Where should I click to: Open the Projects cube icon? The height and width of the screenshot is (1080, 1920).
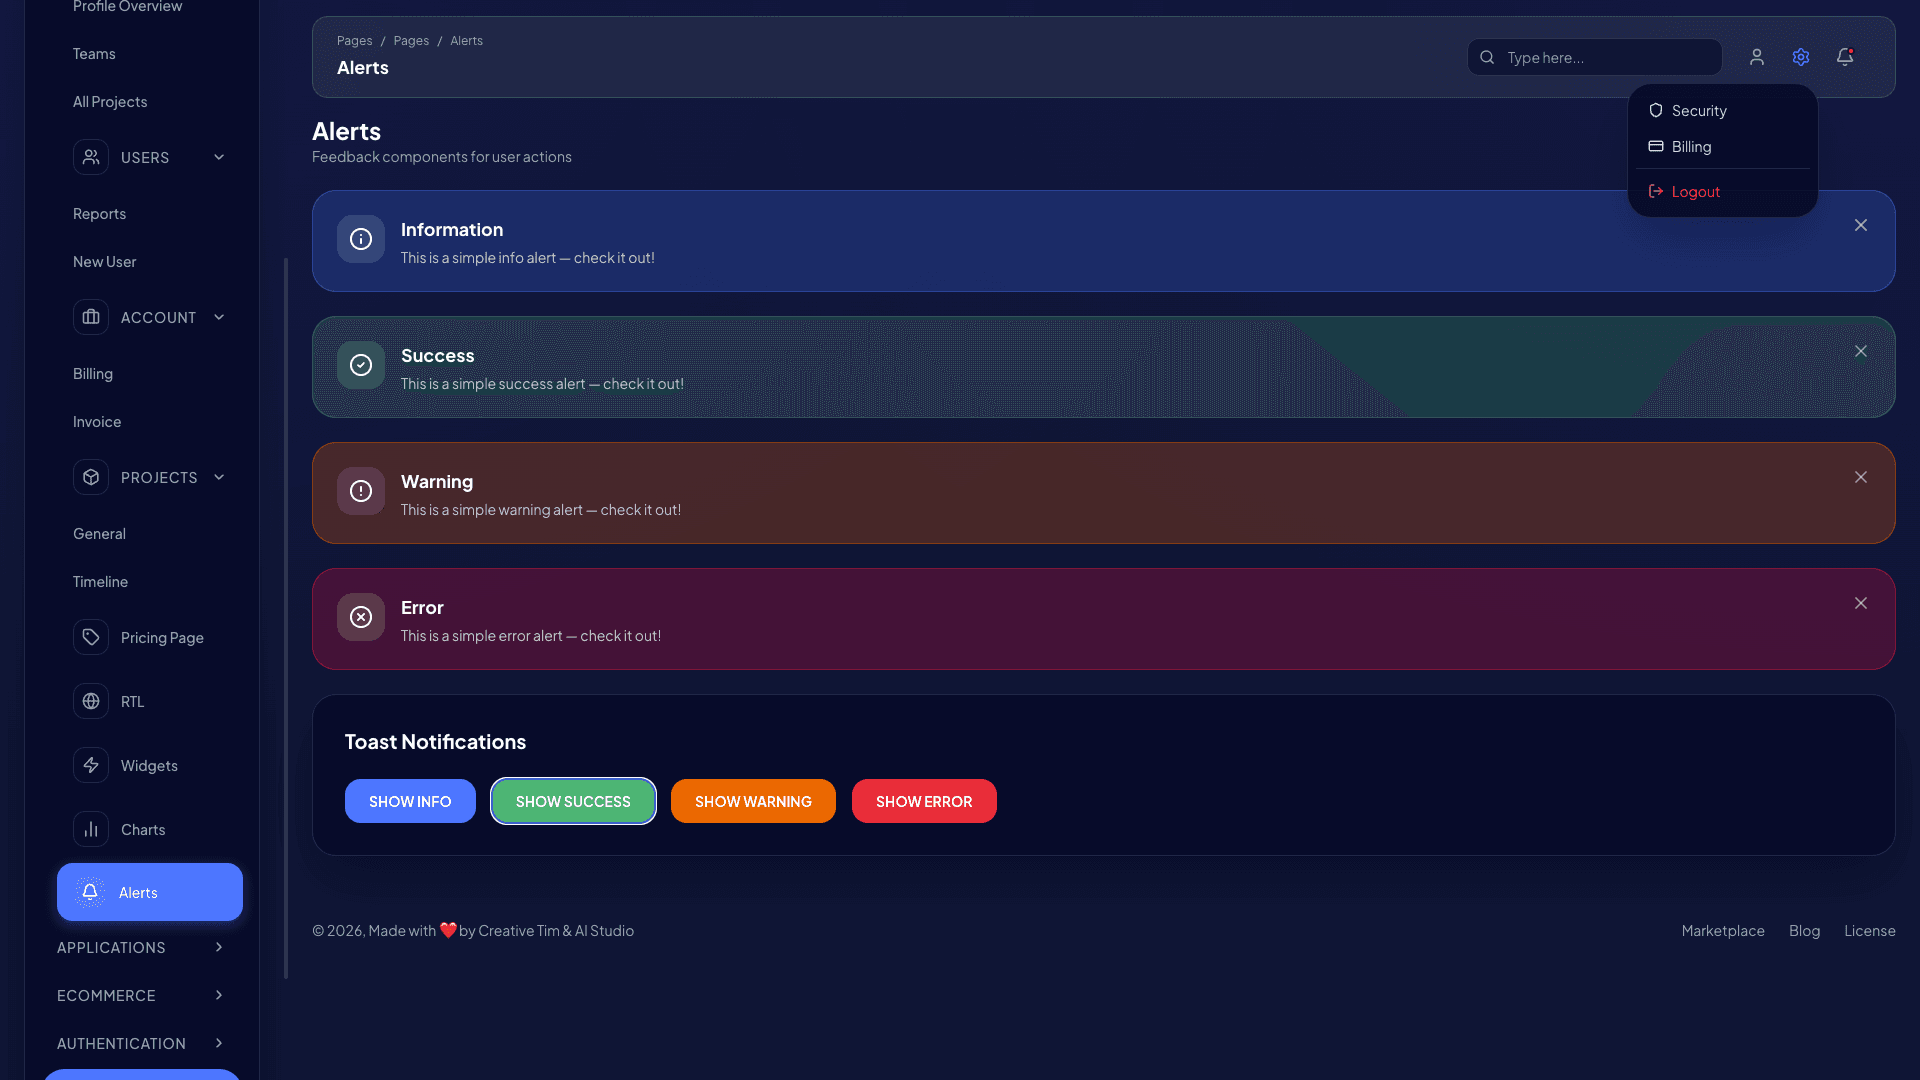point(91,477)
